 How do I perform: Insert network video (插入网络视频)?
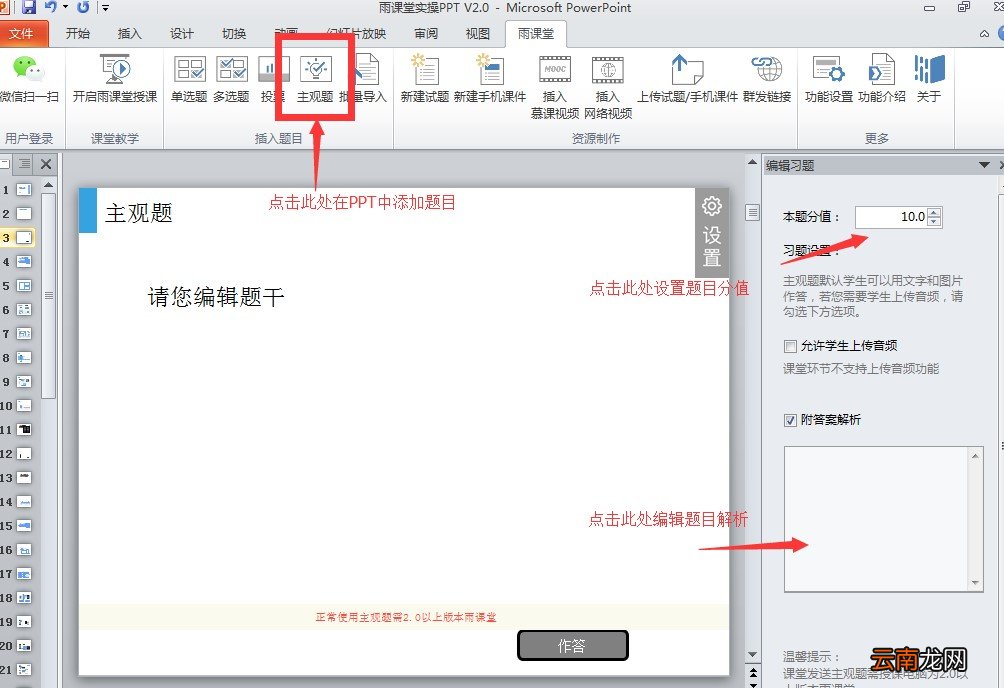tap(608, 87)
